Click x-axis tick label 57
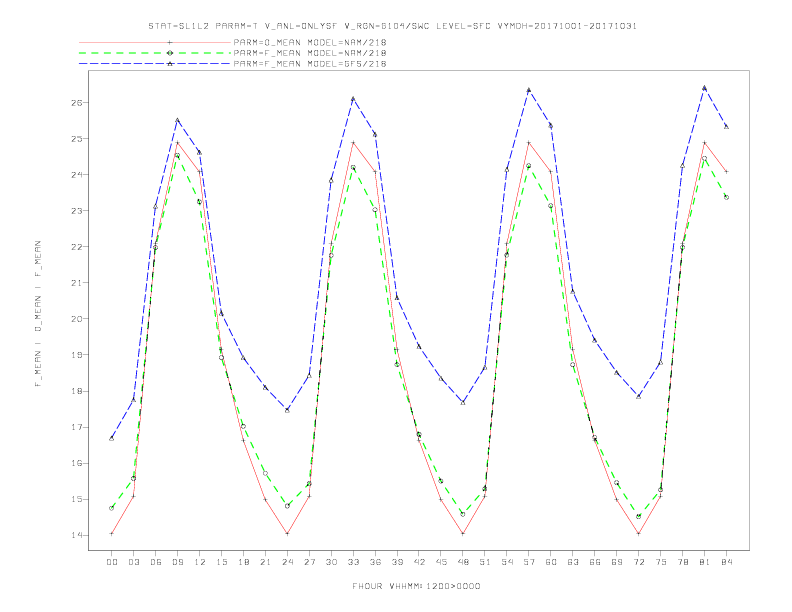The height and width of the screenshot is (612, 792). 529,562
